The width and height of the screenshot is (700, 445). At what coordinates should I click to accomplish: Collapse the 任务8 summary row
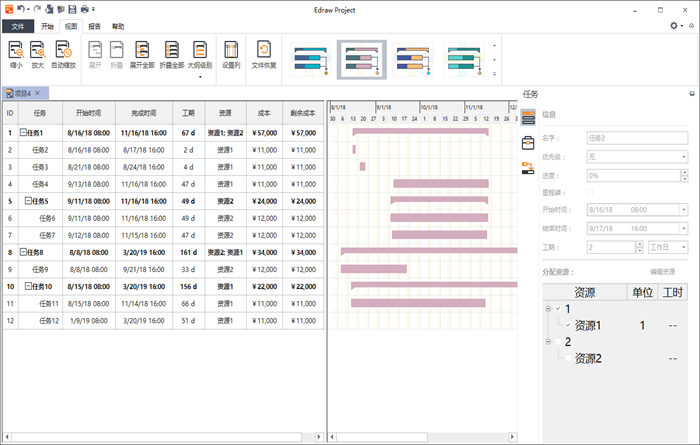point(23,252)
